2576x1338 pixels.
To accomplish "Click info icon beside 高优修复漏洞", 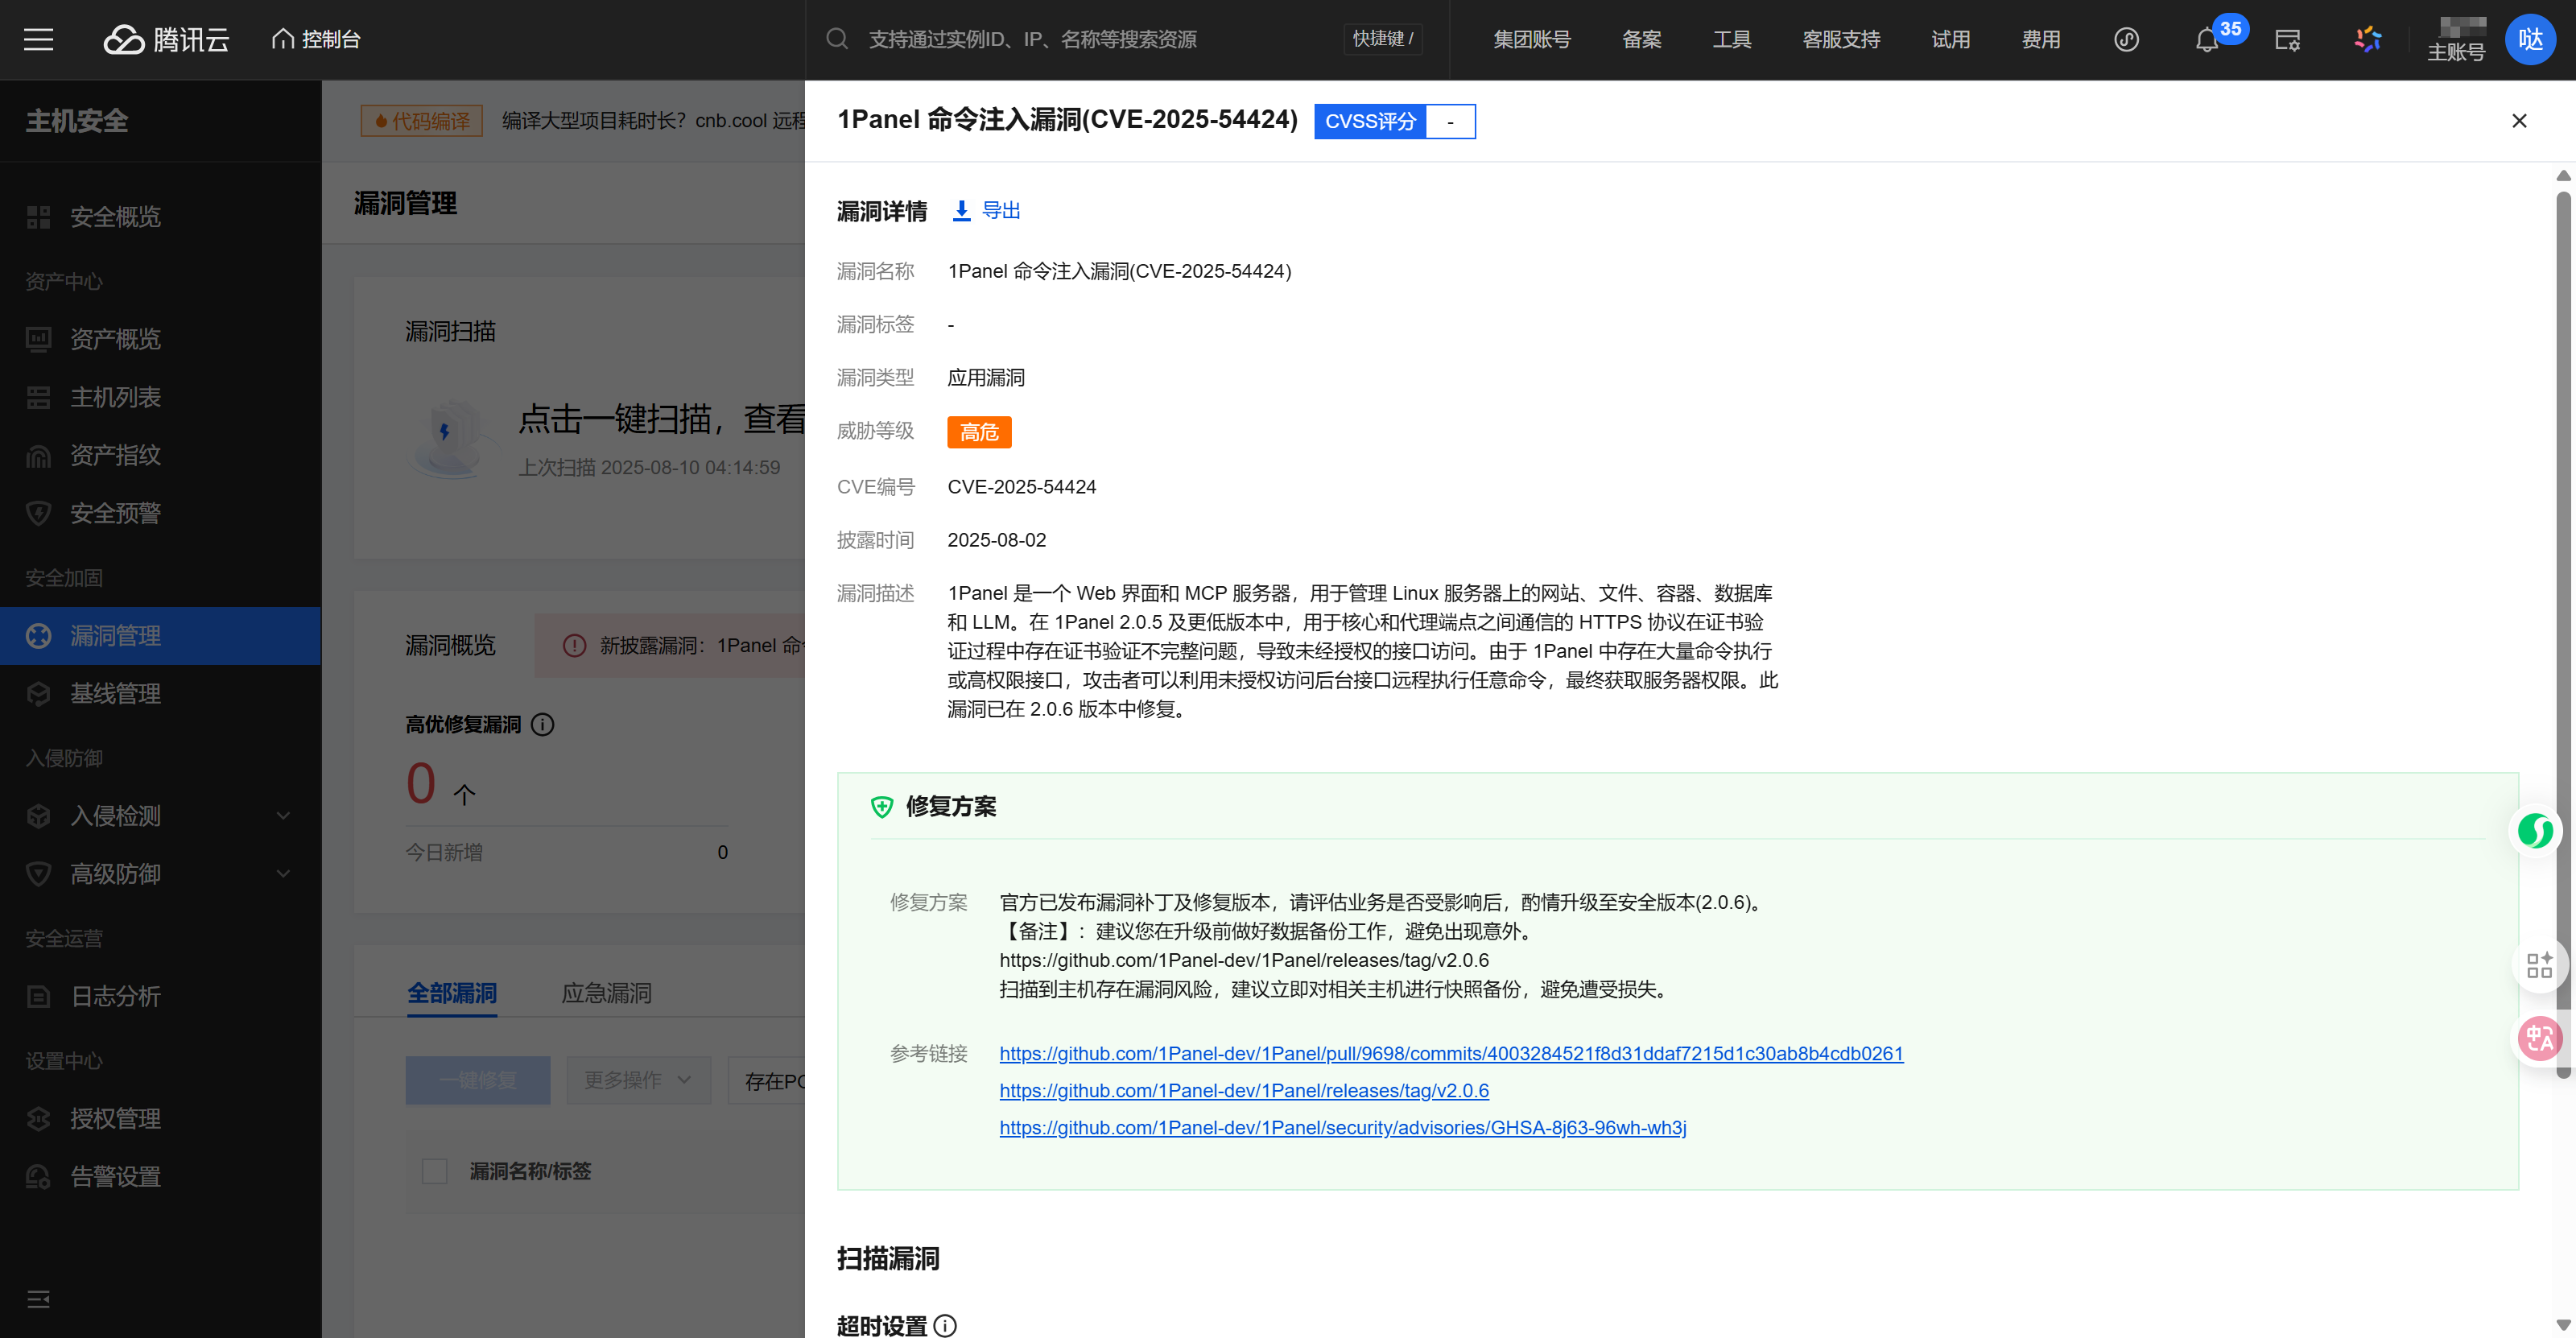I will coord(542,724).
